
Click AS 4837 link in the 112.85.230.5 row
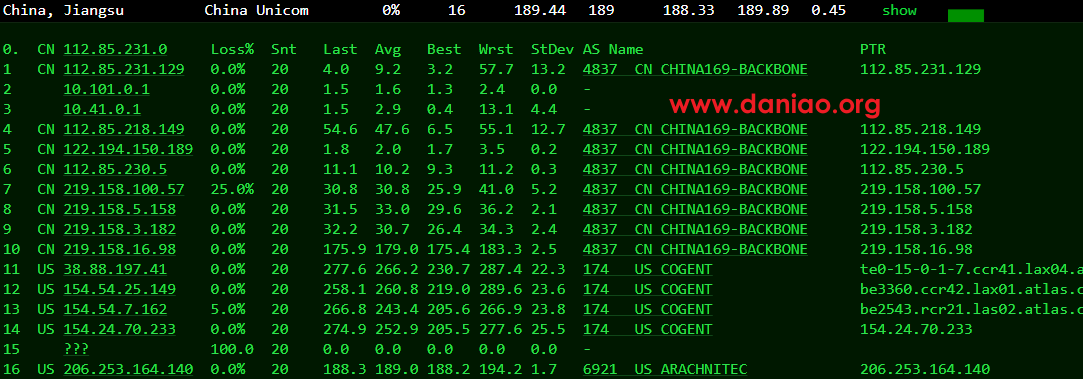pos(695,170)
